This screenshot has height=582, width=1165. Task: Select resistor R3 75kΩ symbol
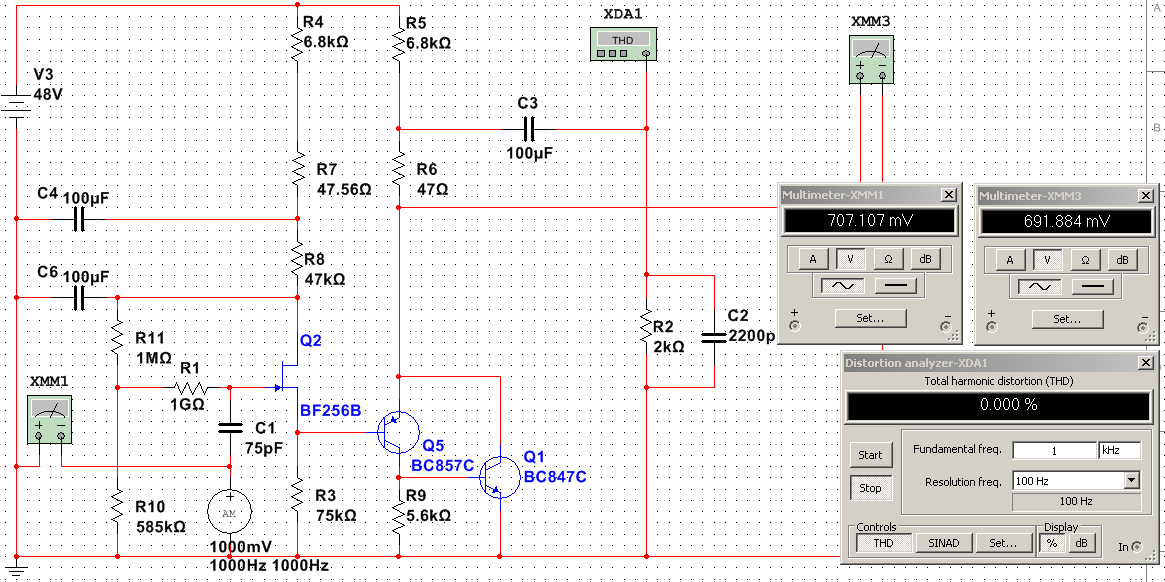(297, 495)
